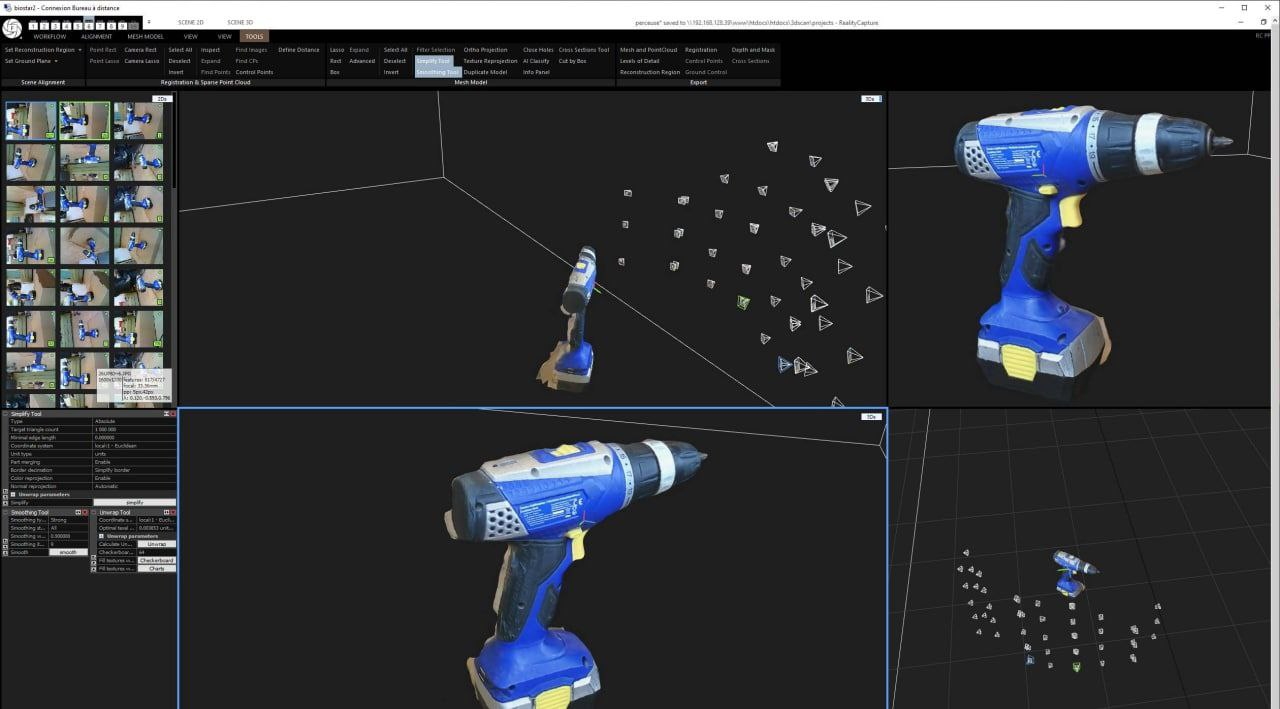Export Depth and Mask

click(753, 50)
